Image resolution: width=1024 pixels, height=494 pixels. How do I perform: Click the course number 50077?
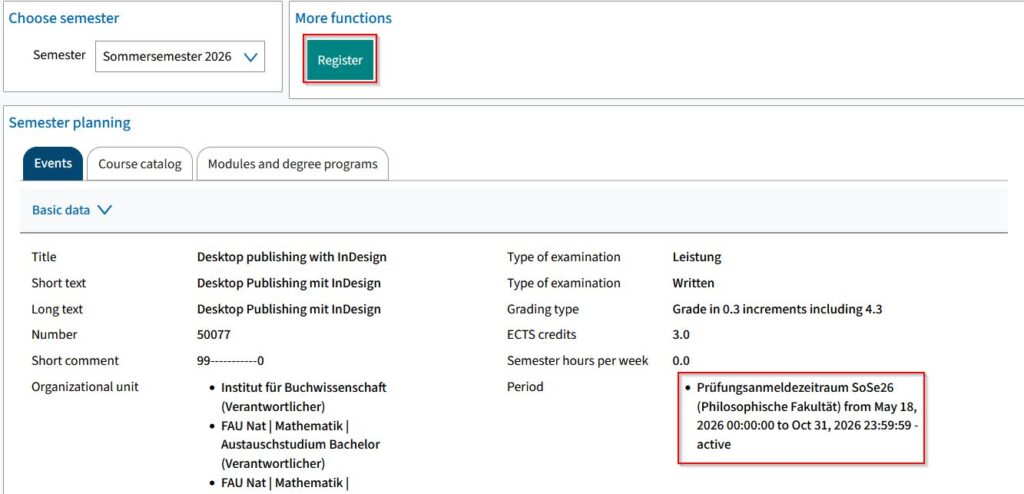tap(214, 335)
